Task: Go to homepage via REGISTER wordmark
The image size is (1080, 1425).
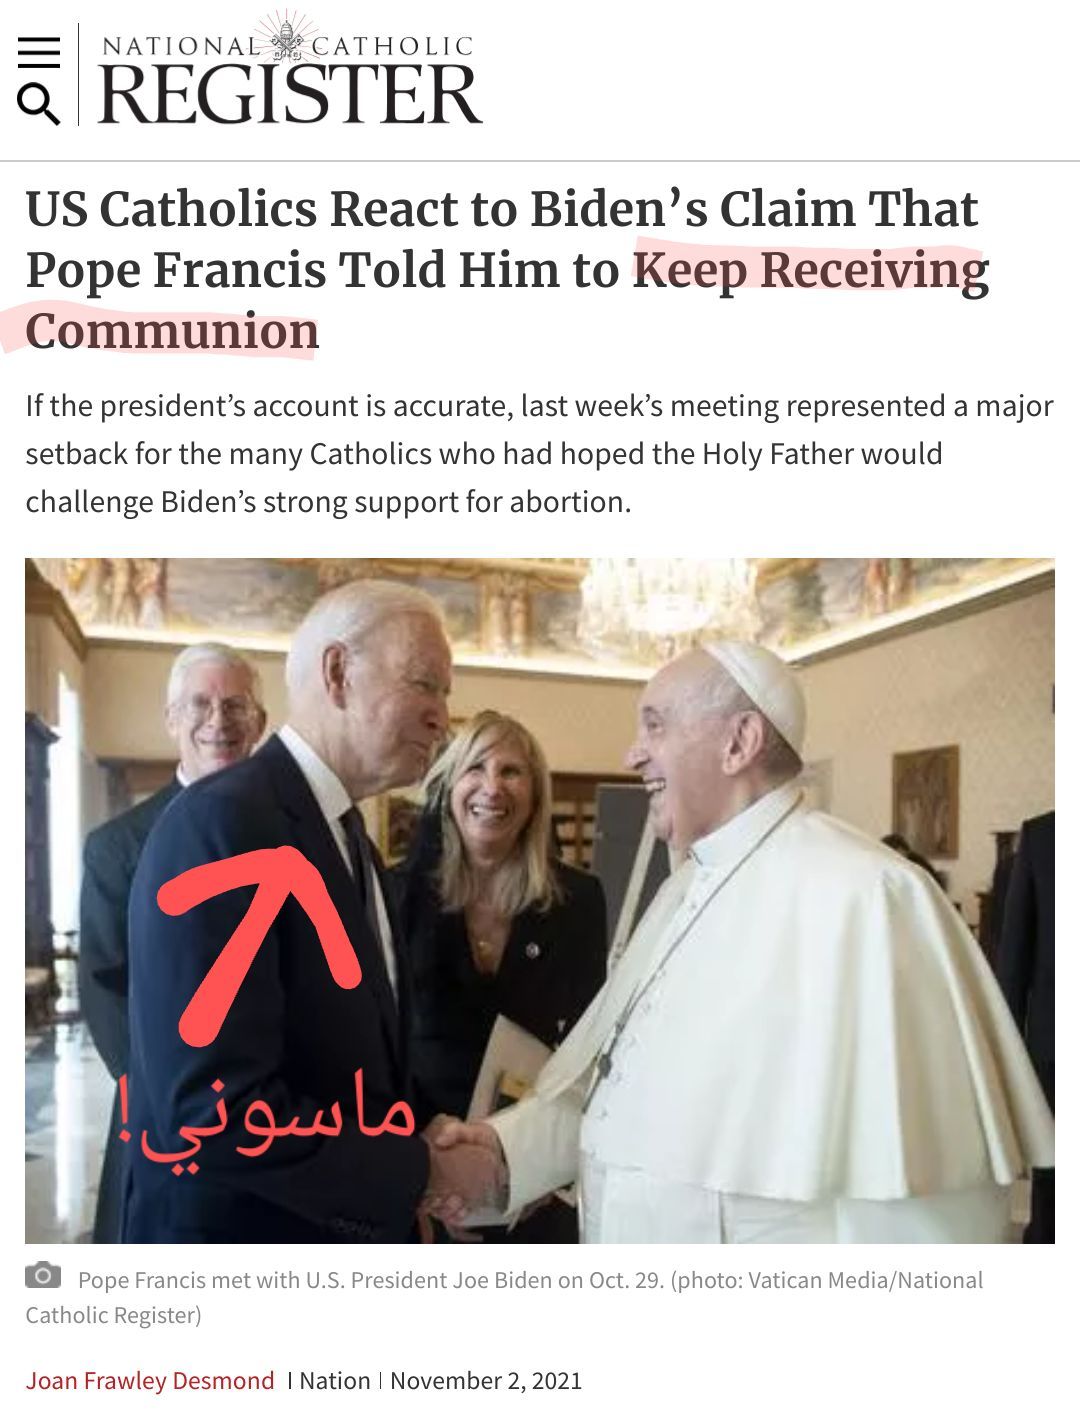Action: (x=290, y=95)
